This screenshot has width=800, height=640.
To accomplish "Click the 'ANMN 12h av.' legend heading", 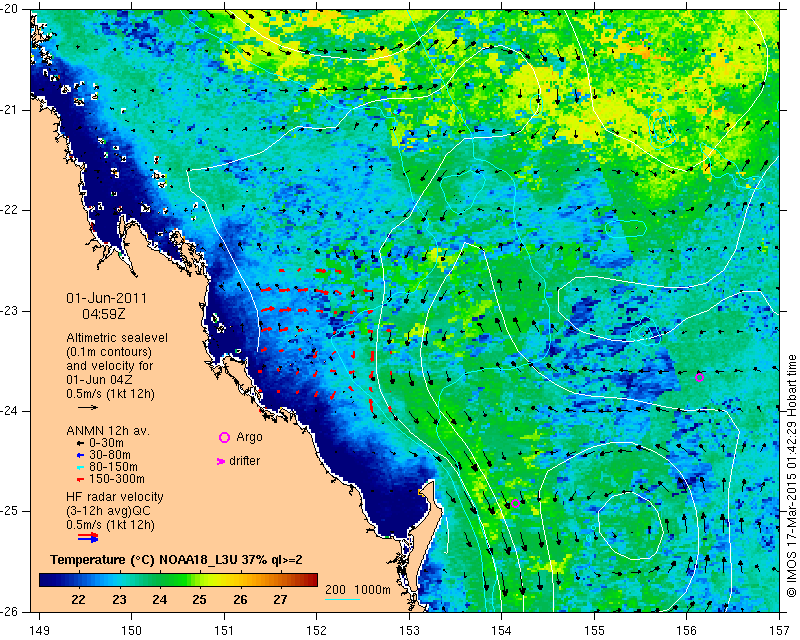I will click(108, 431).
